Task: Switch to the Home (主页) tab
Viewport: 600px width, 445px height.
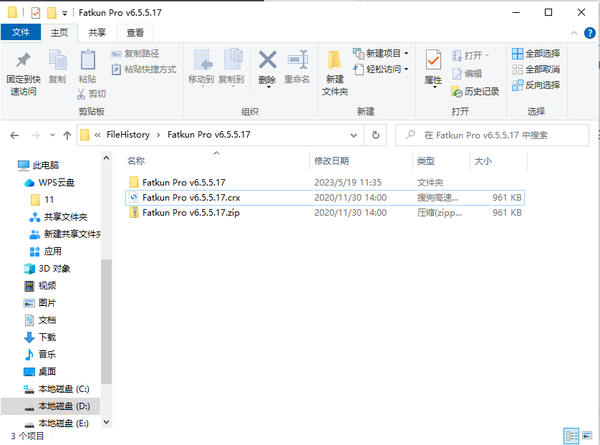Action: (59, 33)
